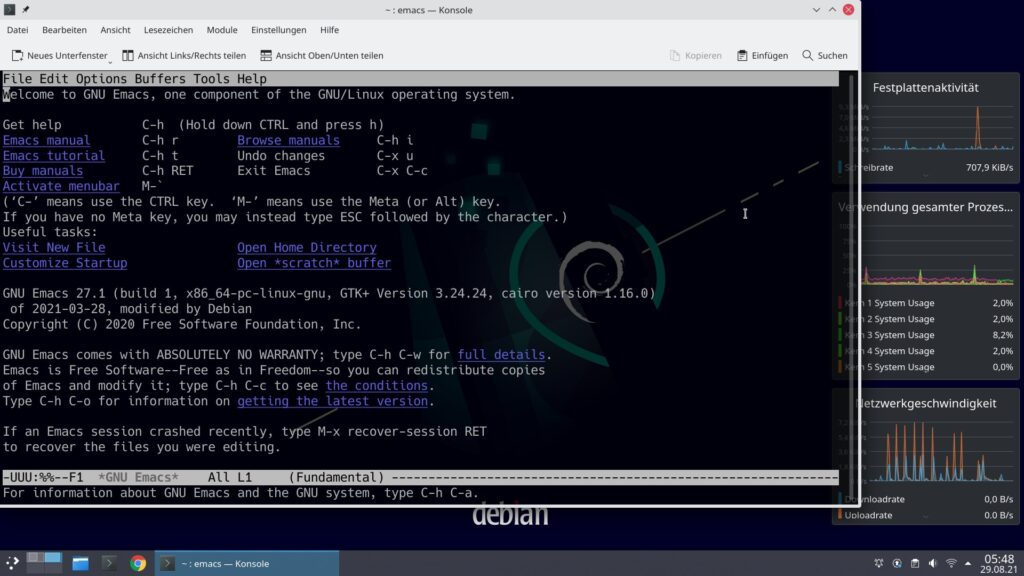1024x576 pixels.
Task: Open Google Chrome from the taskbar
Action: coord(138,563)
